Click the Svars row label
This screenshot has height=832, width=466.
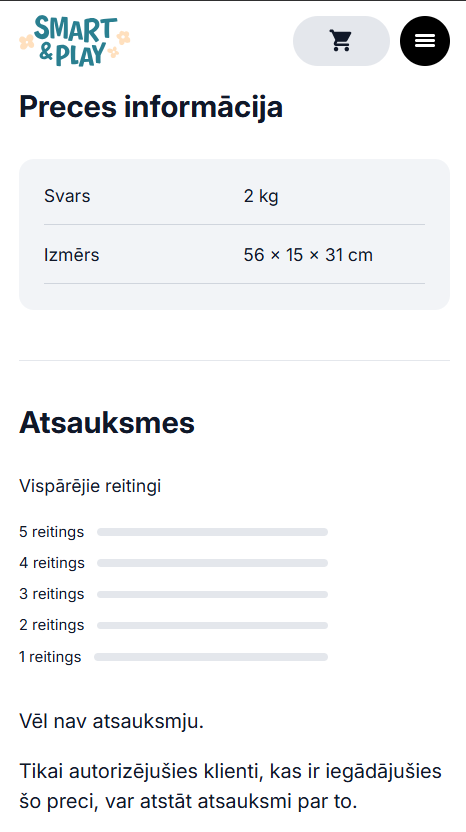67,196
